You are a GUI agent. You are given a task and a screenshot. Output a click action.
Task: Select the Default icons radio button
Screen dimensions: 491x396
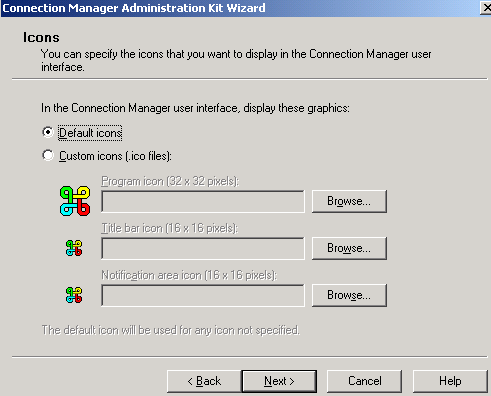coord(48,132)
